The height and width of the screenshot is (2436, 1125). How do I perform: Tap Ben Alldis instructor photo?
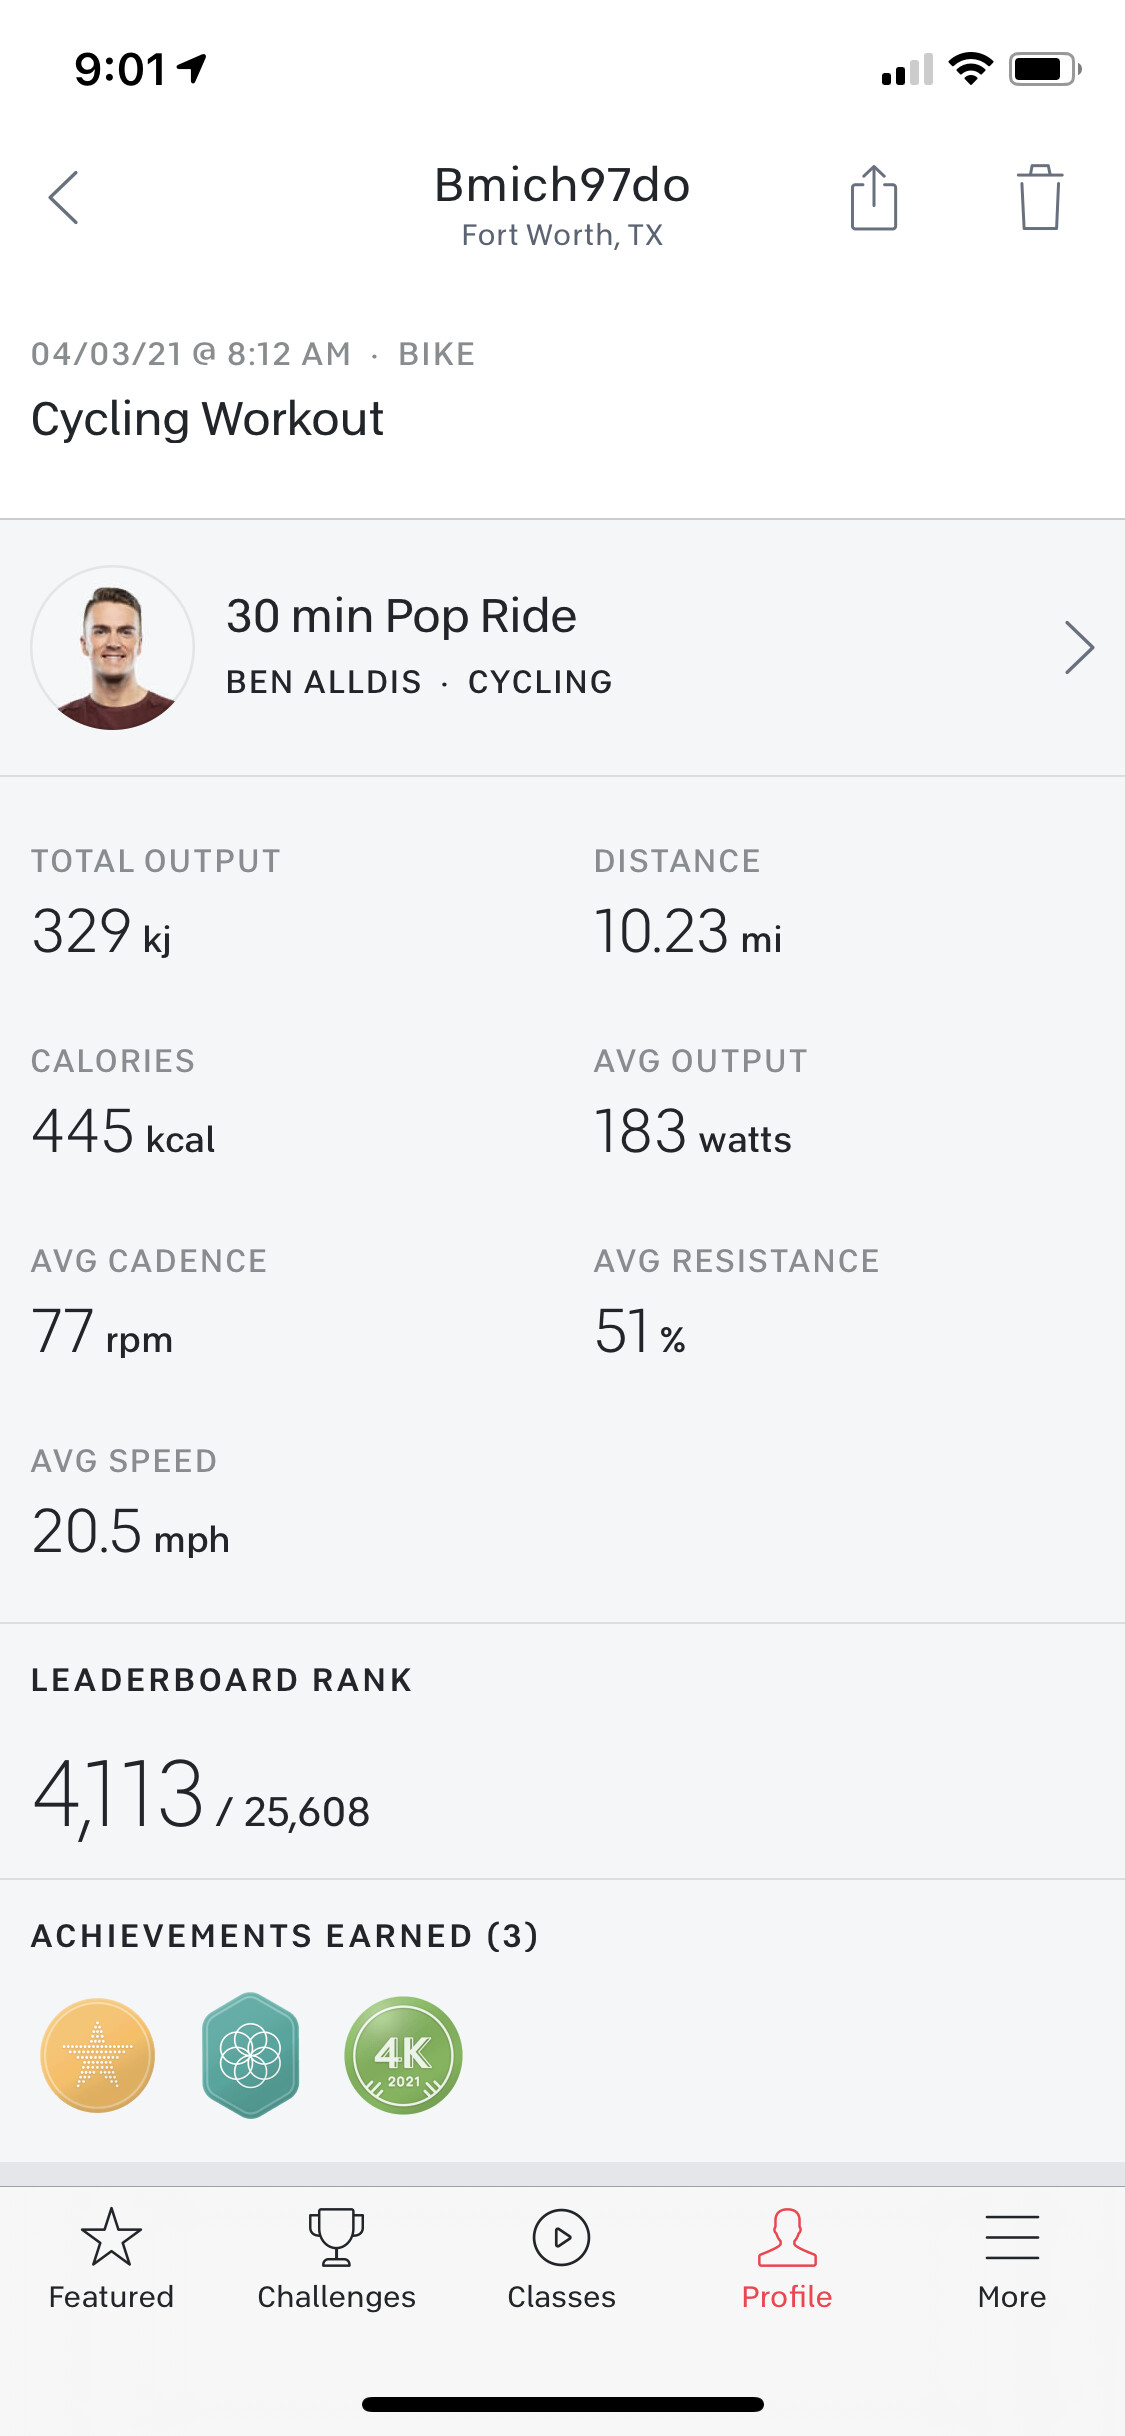point(113,648)
